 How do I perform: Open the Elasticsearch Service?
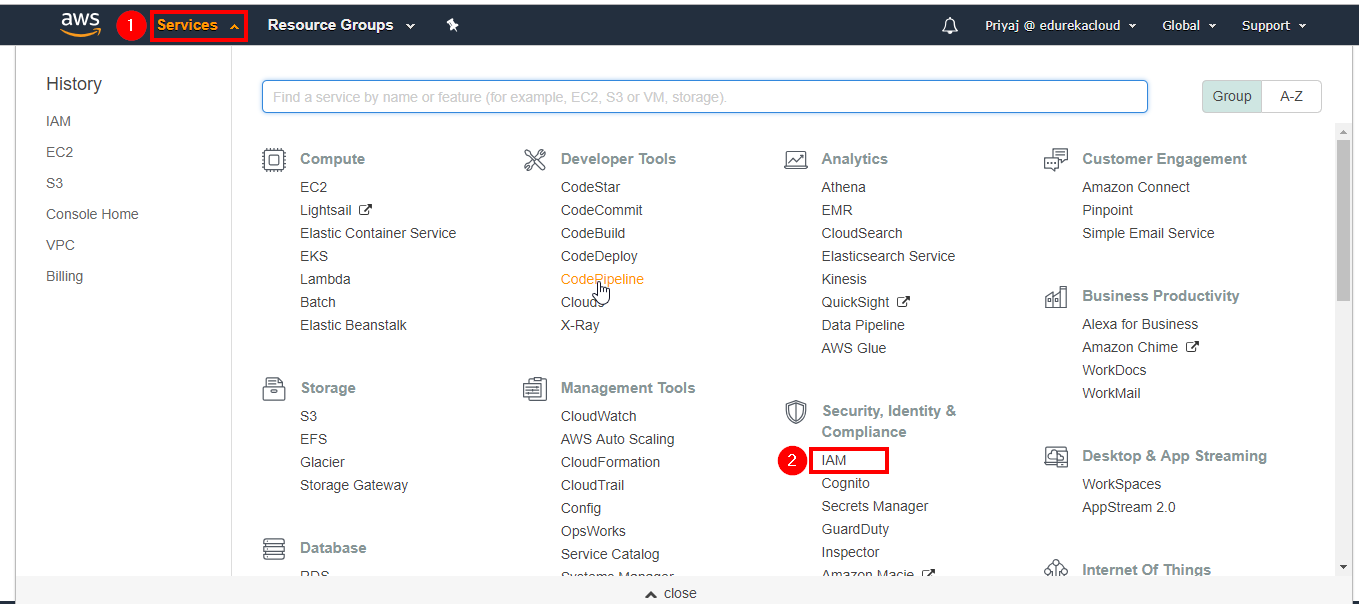click(888, 256)
